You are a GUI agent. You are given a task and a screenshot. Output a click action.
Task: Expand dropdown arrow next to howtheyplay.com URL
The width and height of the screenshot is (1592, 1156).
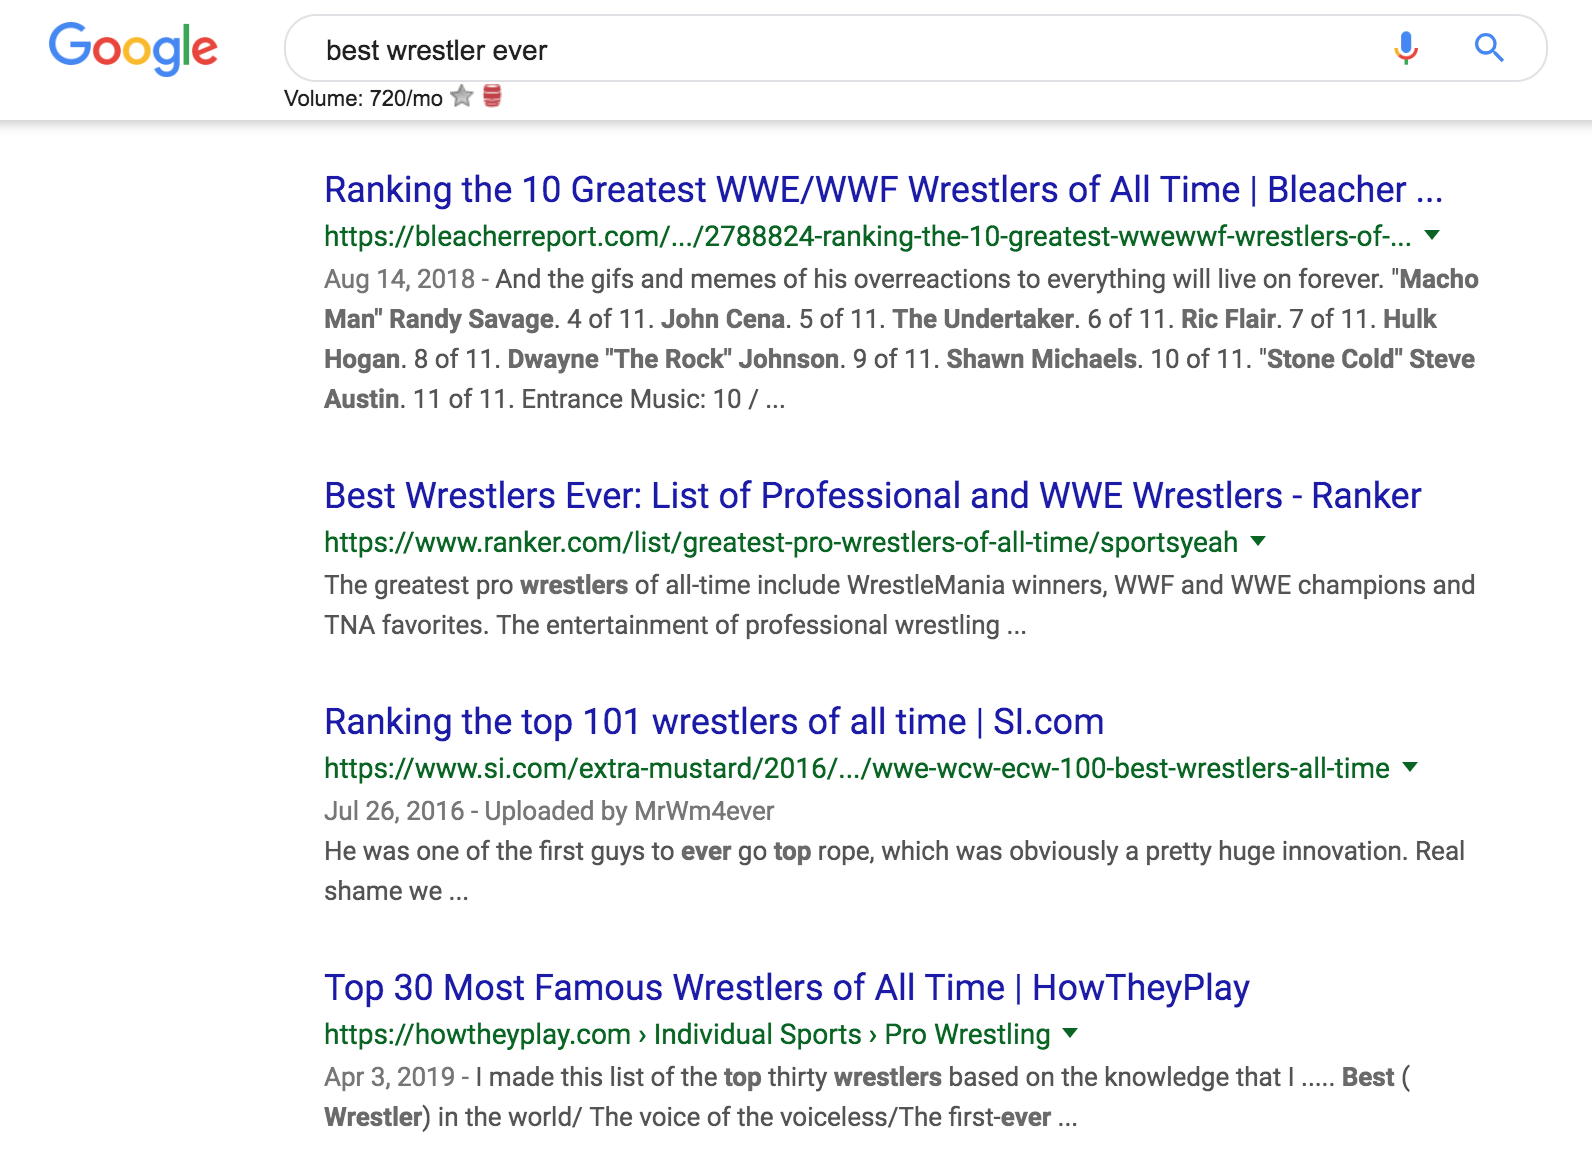point(1070,1034)
